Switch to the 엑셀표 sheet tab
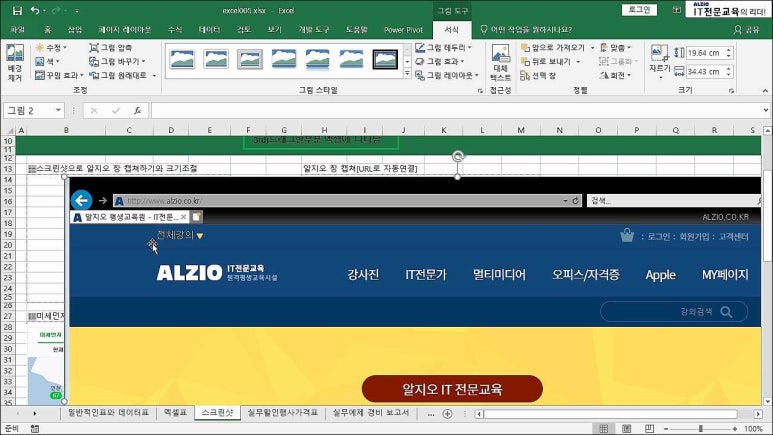Viewport: 773px width, 435px height. tap(175, 413)
